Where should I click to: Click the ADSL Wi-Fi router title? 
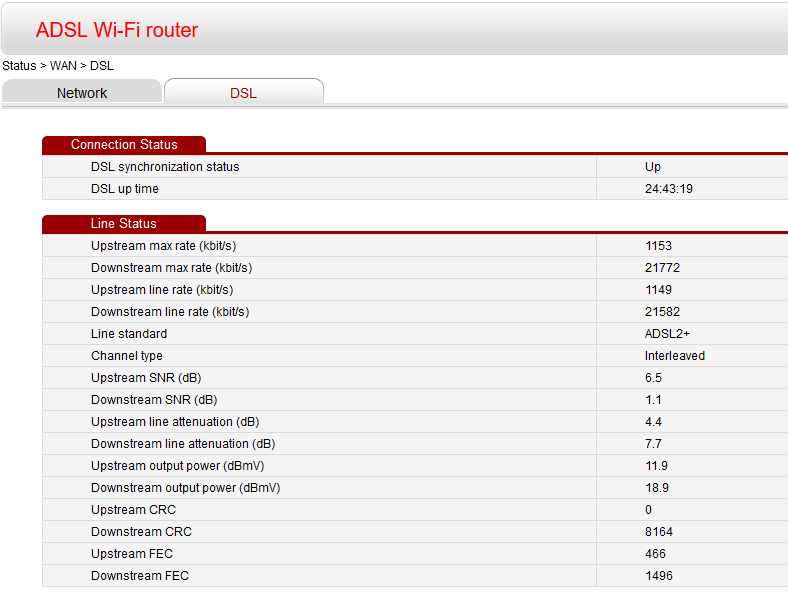point(117,30)
